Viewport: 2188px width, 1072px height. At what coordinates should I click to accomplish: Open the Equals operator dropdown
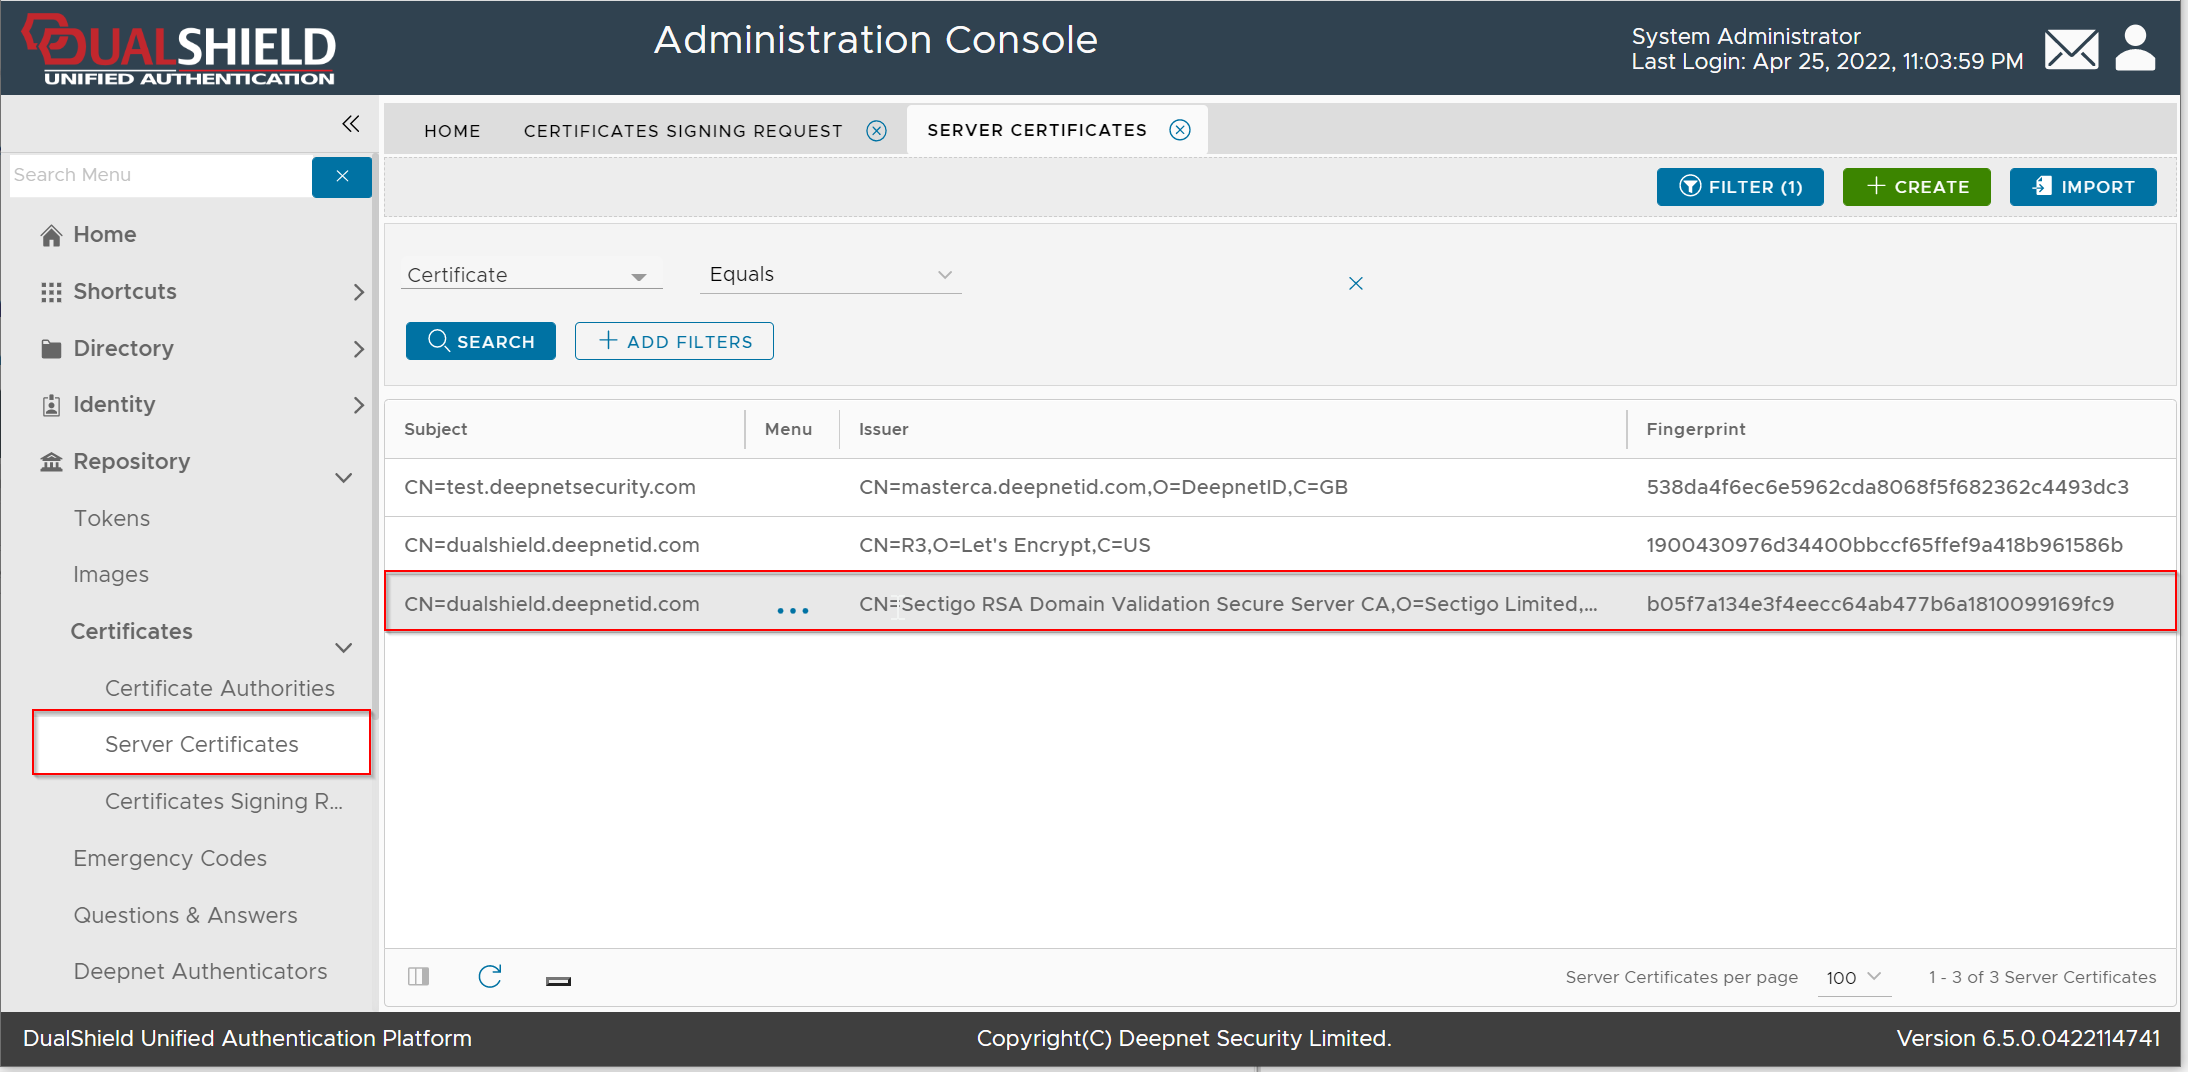pos(830,275)
